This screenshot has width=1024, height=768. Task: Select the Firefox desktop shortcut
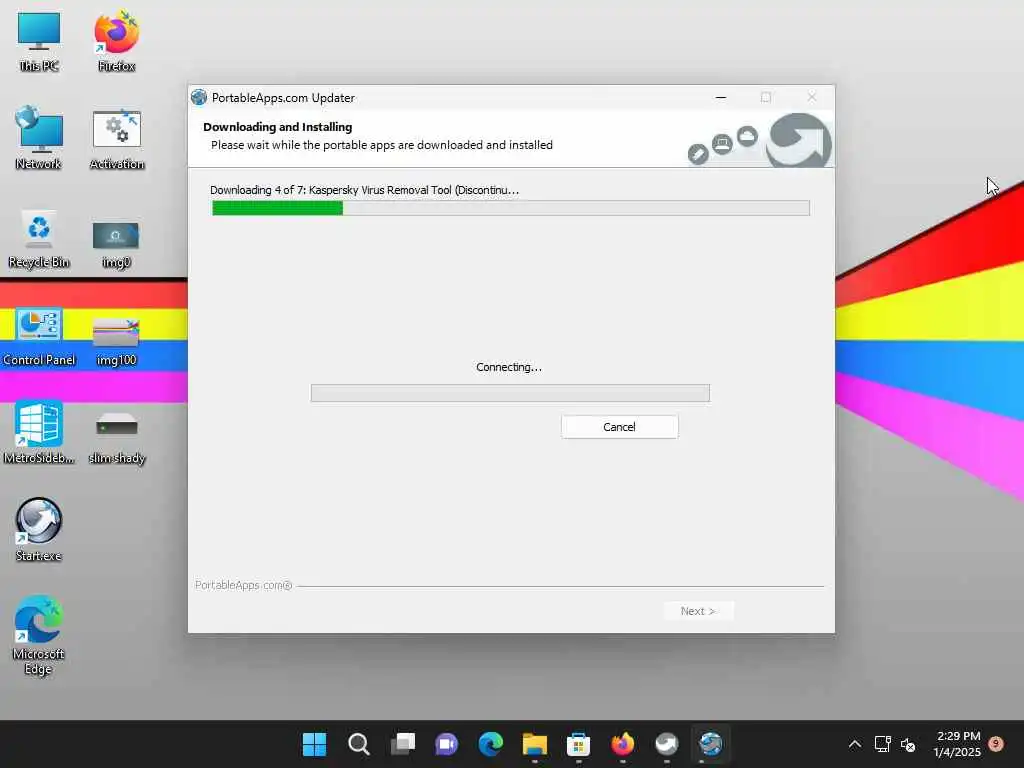click(x=116, y=41)
